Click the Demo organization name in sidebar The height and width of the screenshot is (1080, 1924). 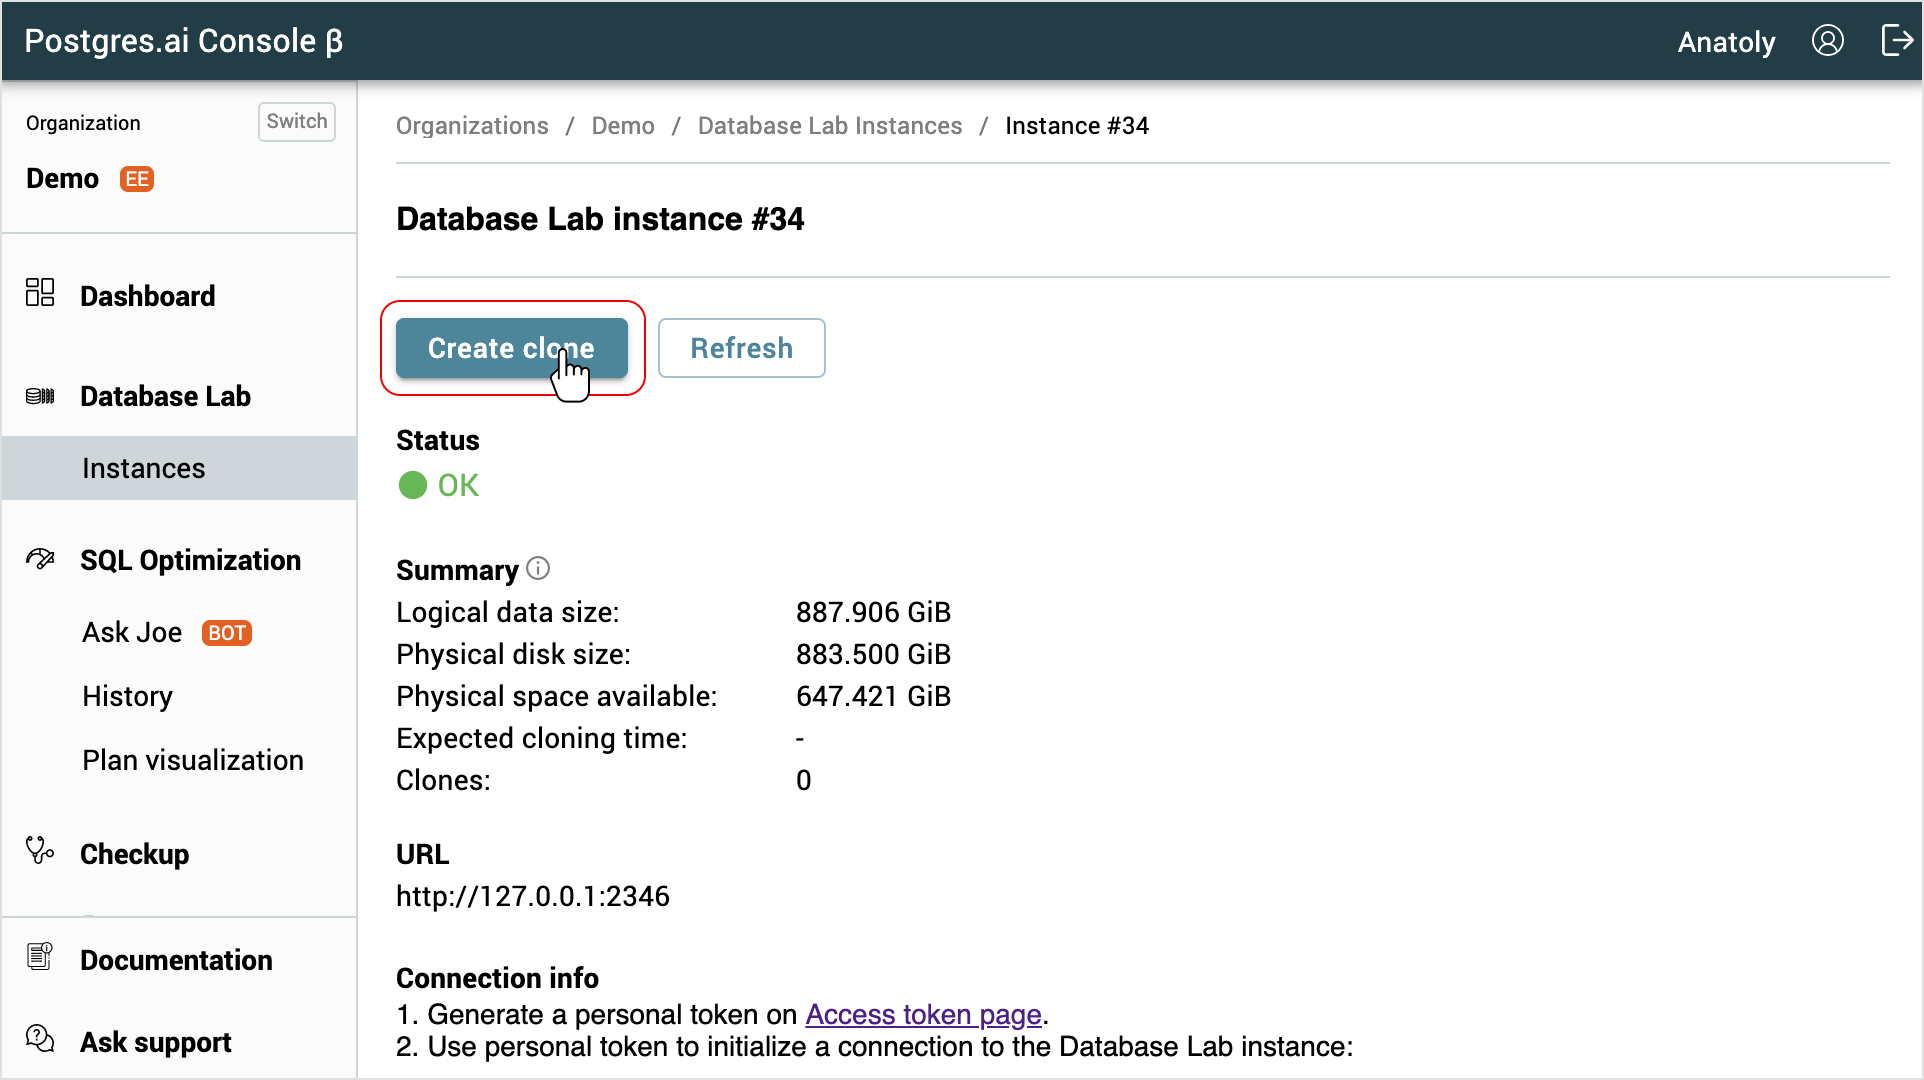(62, 179)
